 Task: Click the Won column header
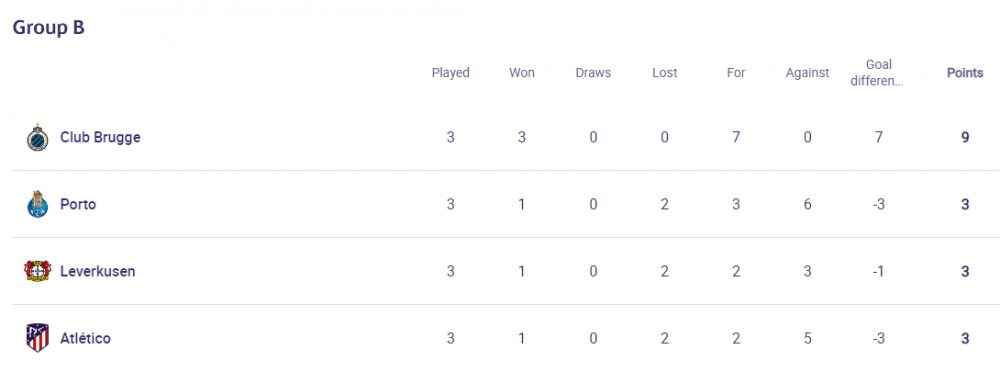522,73
